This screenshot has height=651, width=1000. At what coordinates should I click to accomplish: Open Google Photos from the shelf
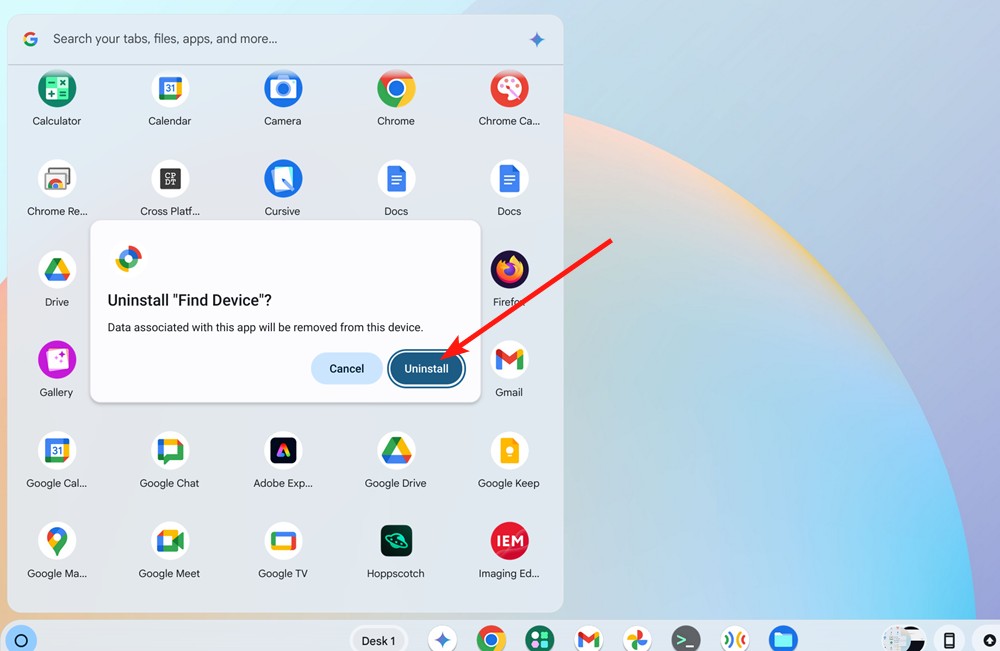(x=637, y=638)
